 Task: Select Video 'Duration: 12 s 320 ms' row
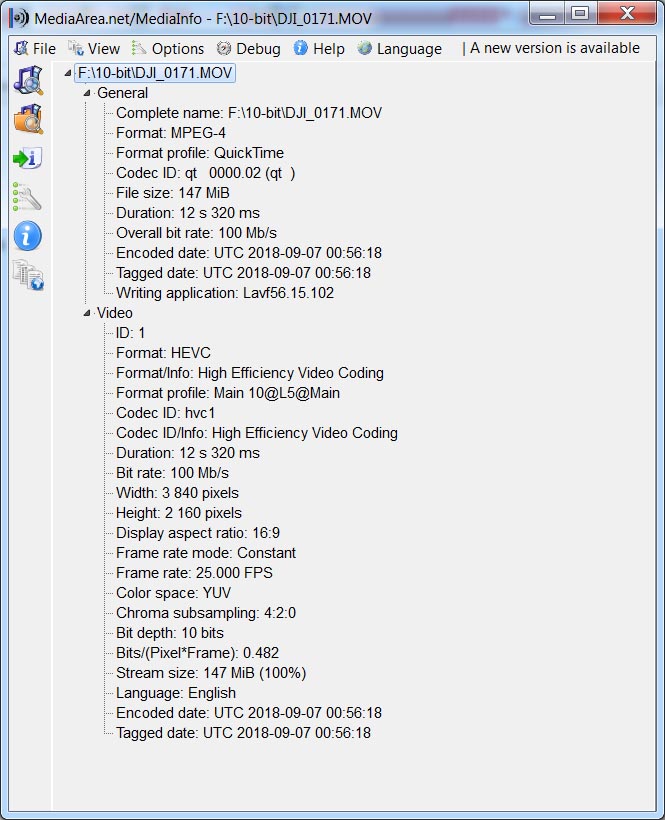pos(188,453)
